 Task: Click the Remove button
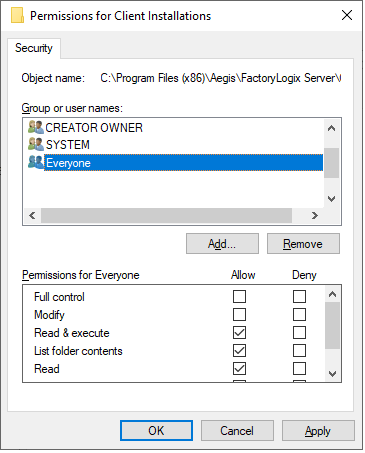pyautogui.click(x=303, y=244)
